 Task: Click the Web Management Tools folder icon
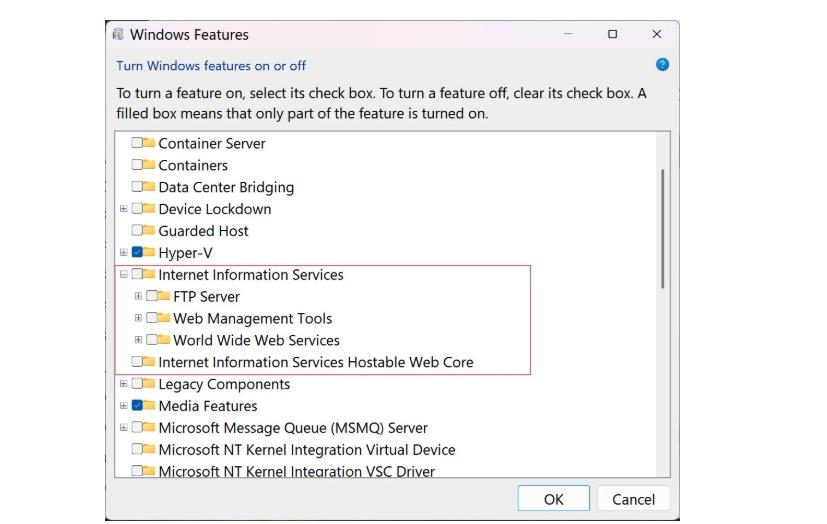coord(164,318)
